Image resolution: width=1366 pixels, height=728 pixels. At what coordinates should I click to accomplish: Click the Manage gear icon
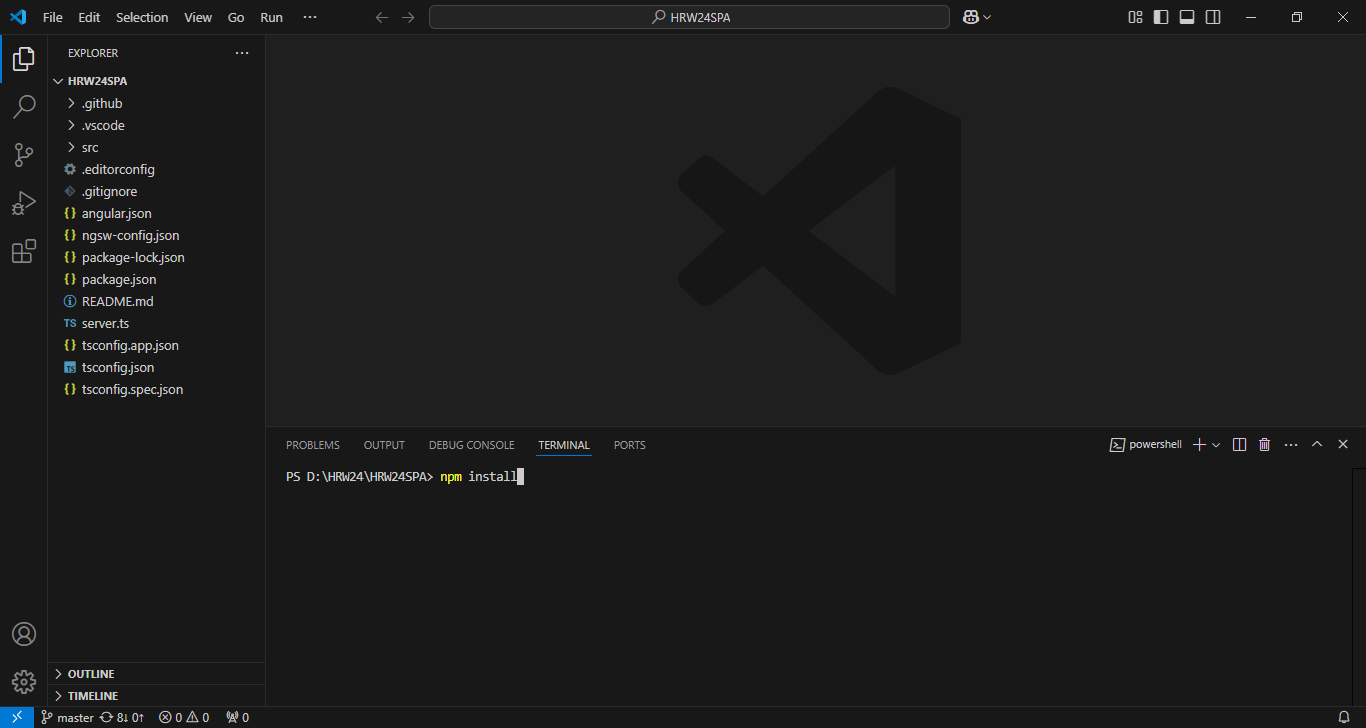pos(24,682)
